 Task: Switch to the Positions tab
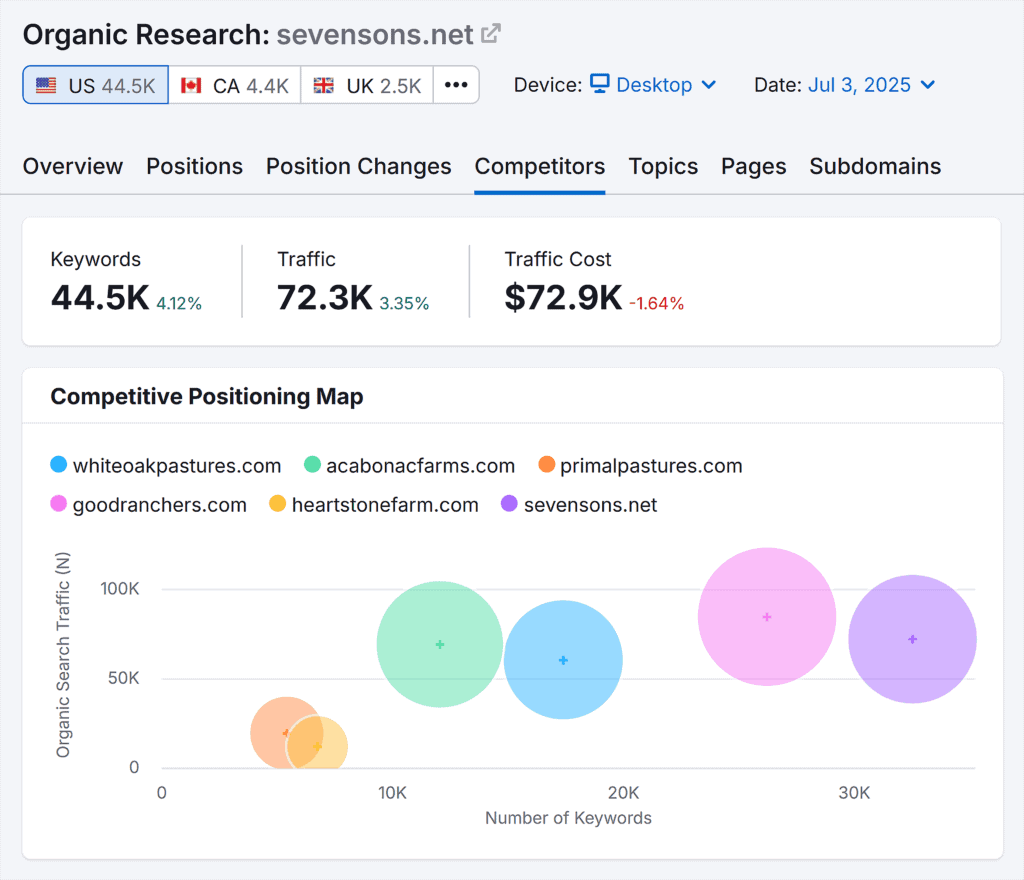(194, 167)
